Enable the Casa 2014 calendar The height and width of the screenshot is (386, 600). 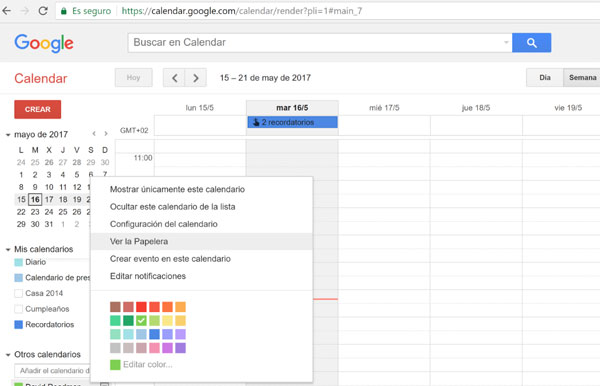[x=18, y=293]
